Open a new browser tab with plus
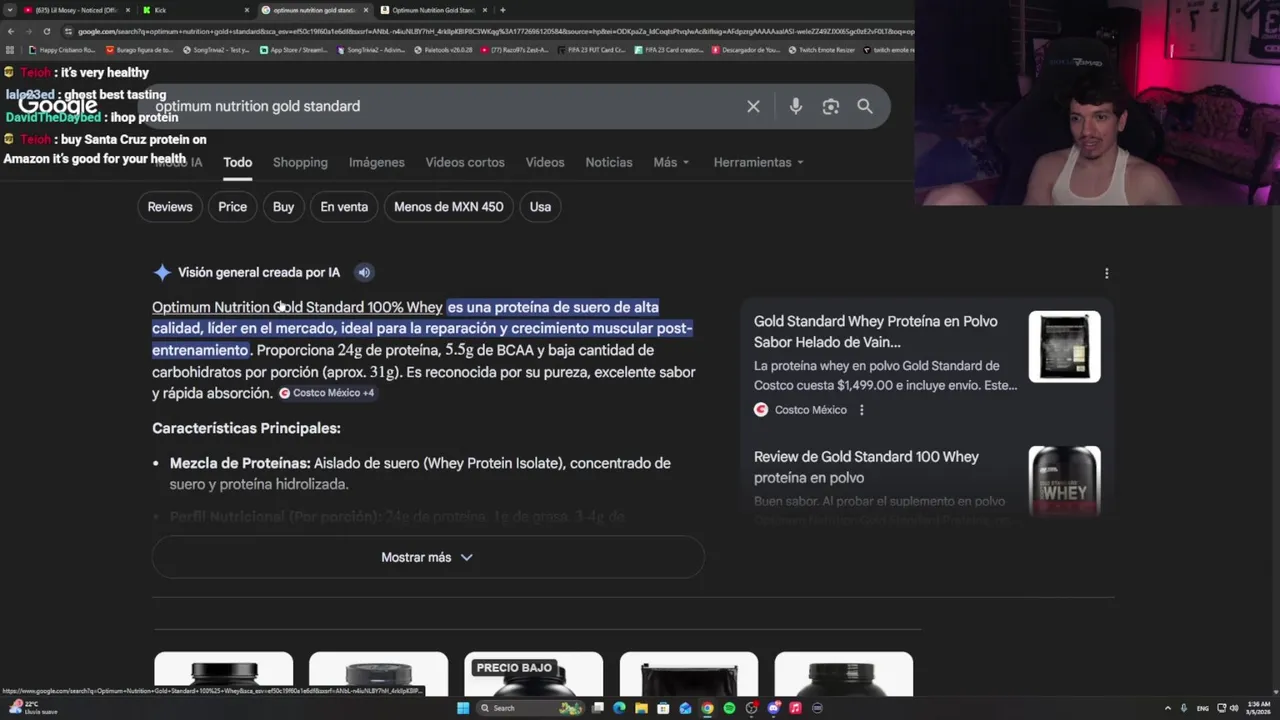The image size is (1280, 720). [x=503, y=10]
